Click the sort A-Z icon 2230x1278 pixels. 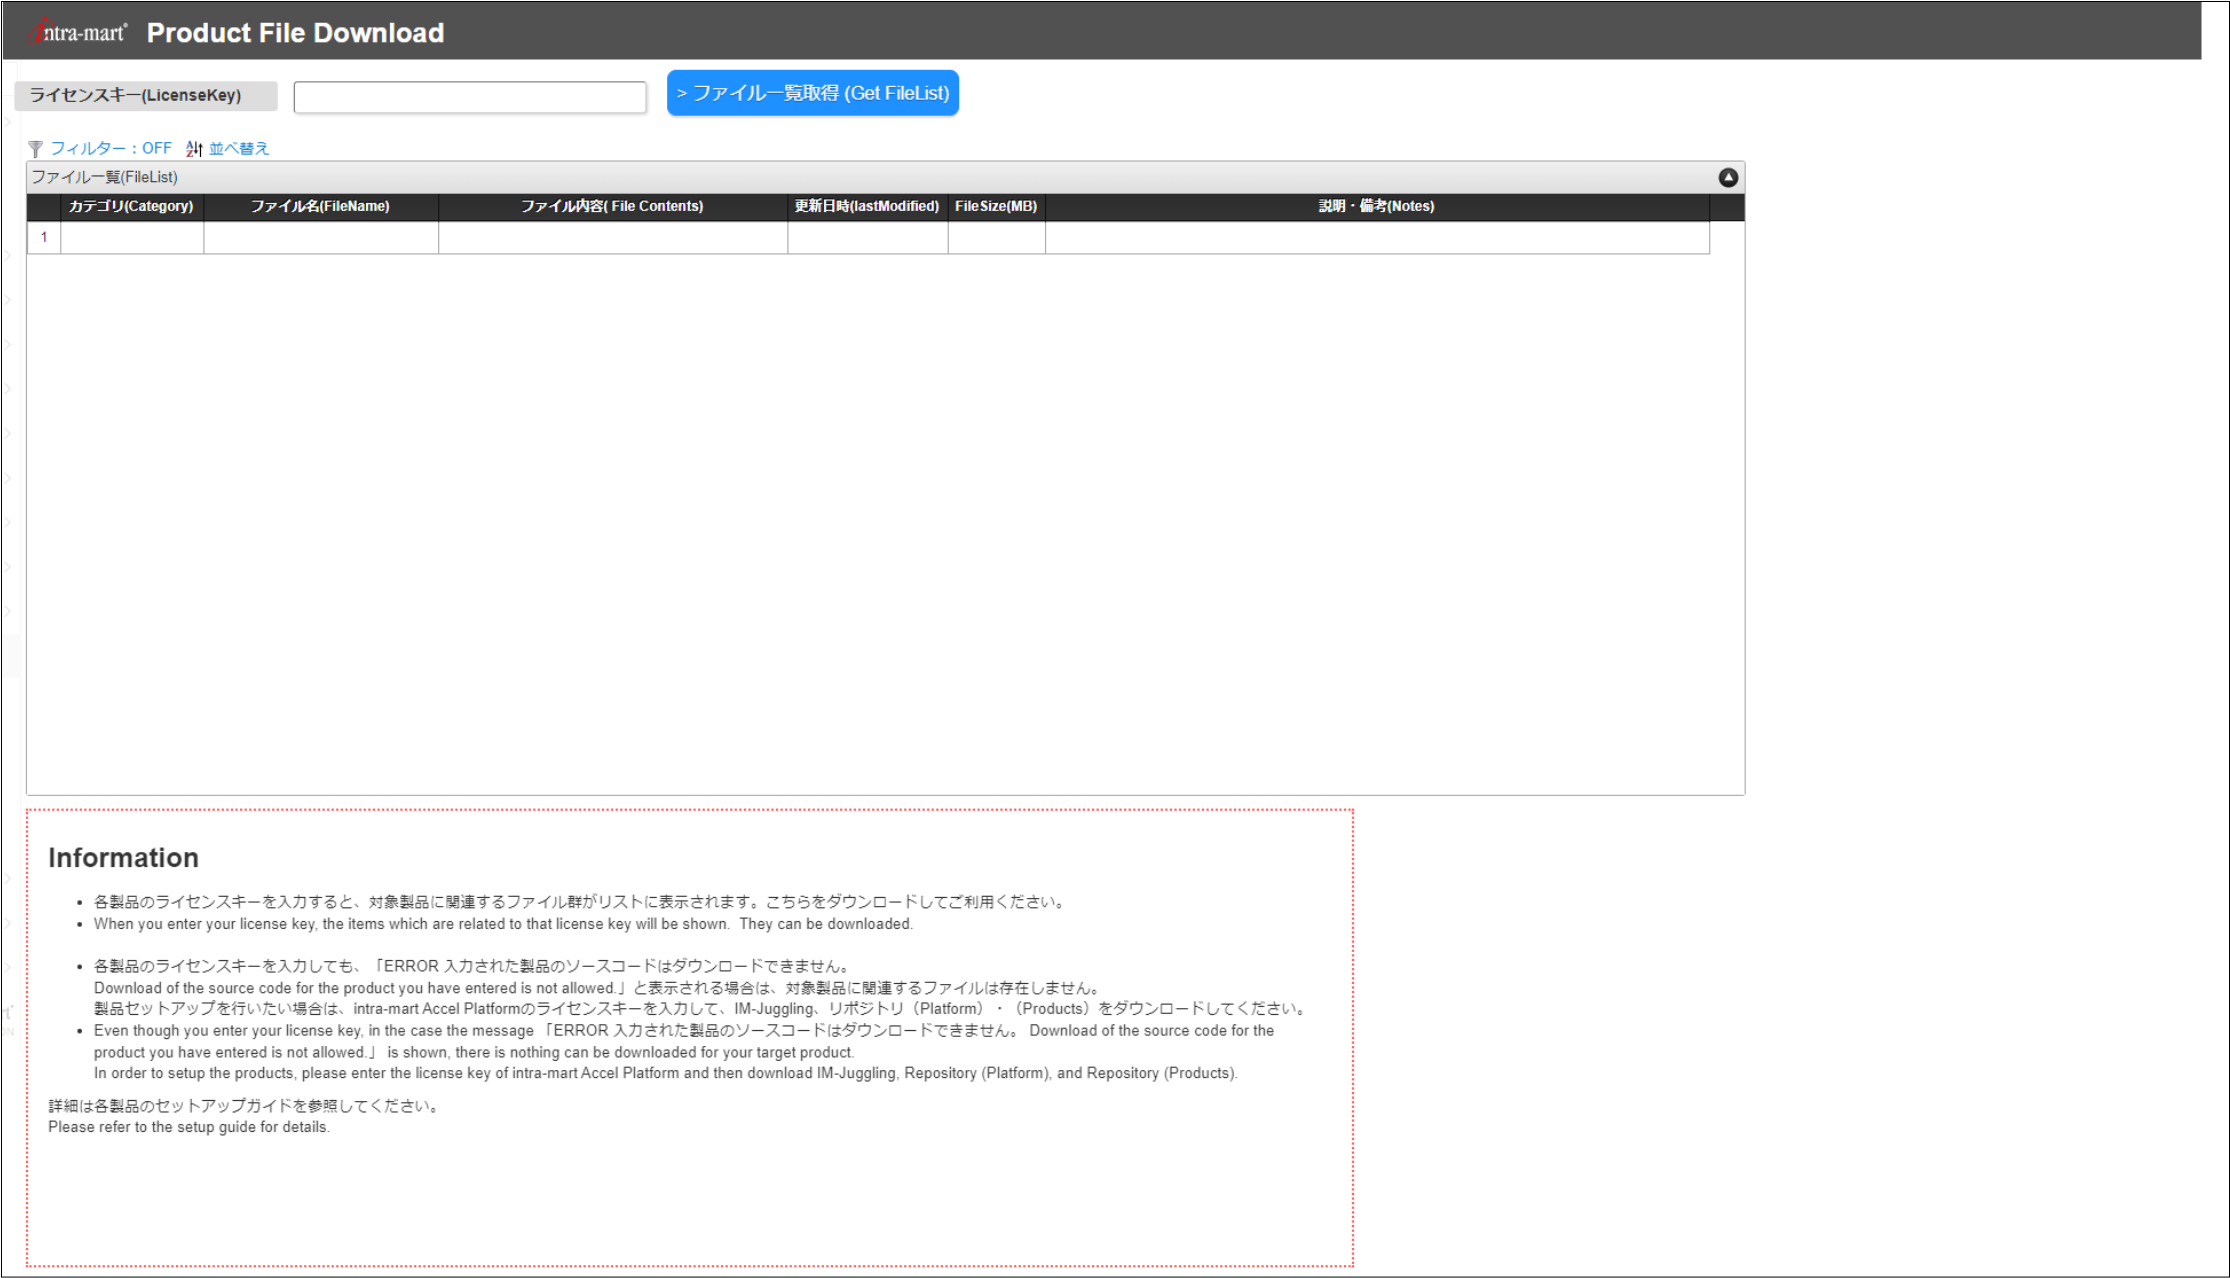click(194, 149)
